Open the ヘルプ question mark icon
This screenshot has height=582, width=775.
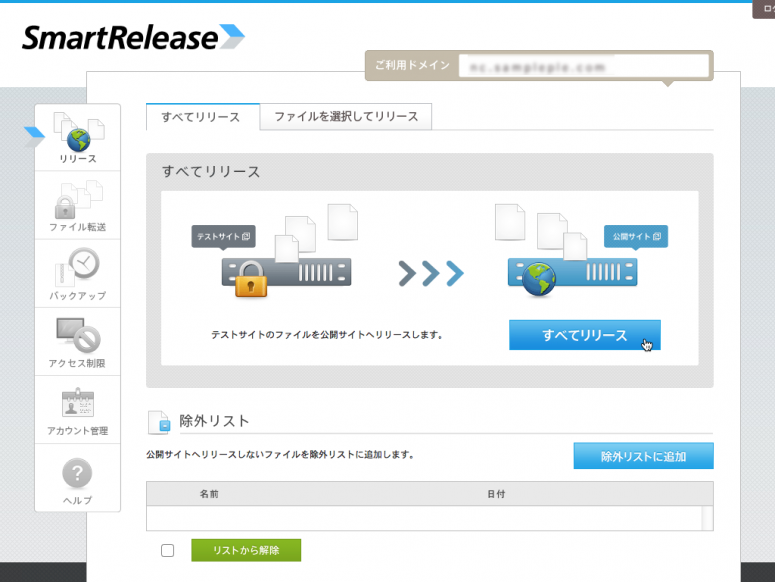(x=77, y=476)
